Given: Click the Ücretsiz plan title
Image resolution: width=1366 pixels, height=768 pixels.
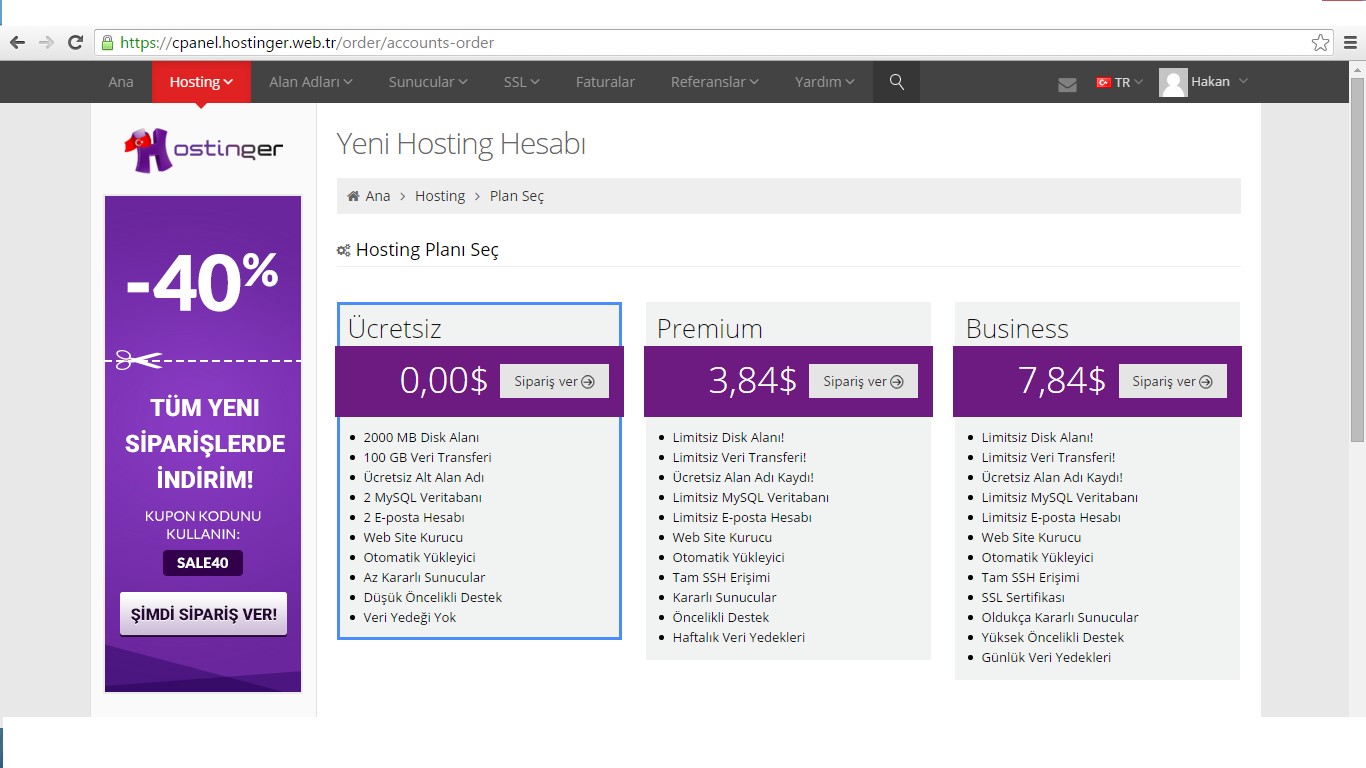Looking at the screenshot, I should pos(395,328).
